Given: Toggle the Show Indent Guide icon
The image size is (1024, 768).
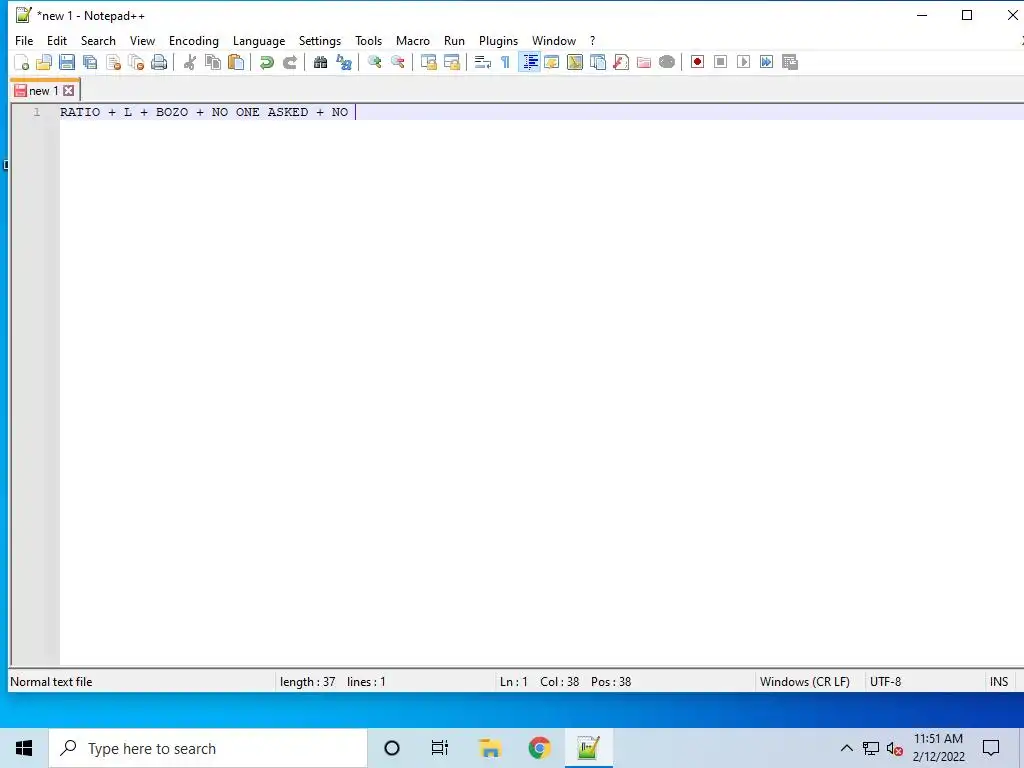Looking at the screenshot, I should point(529,62).
